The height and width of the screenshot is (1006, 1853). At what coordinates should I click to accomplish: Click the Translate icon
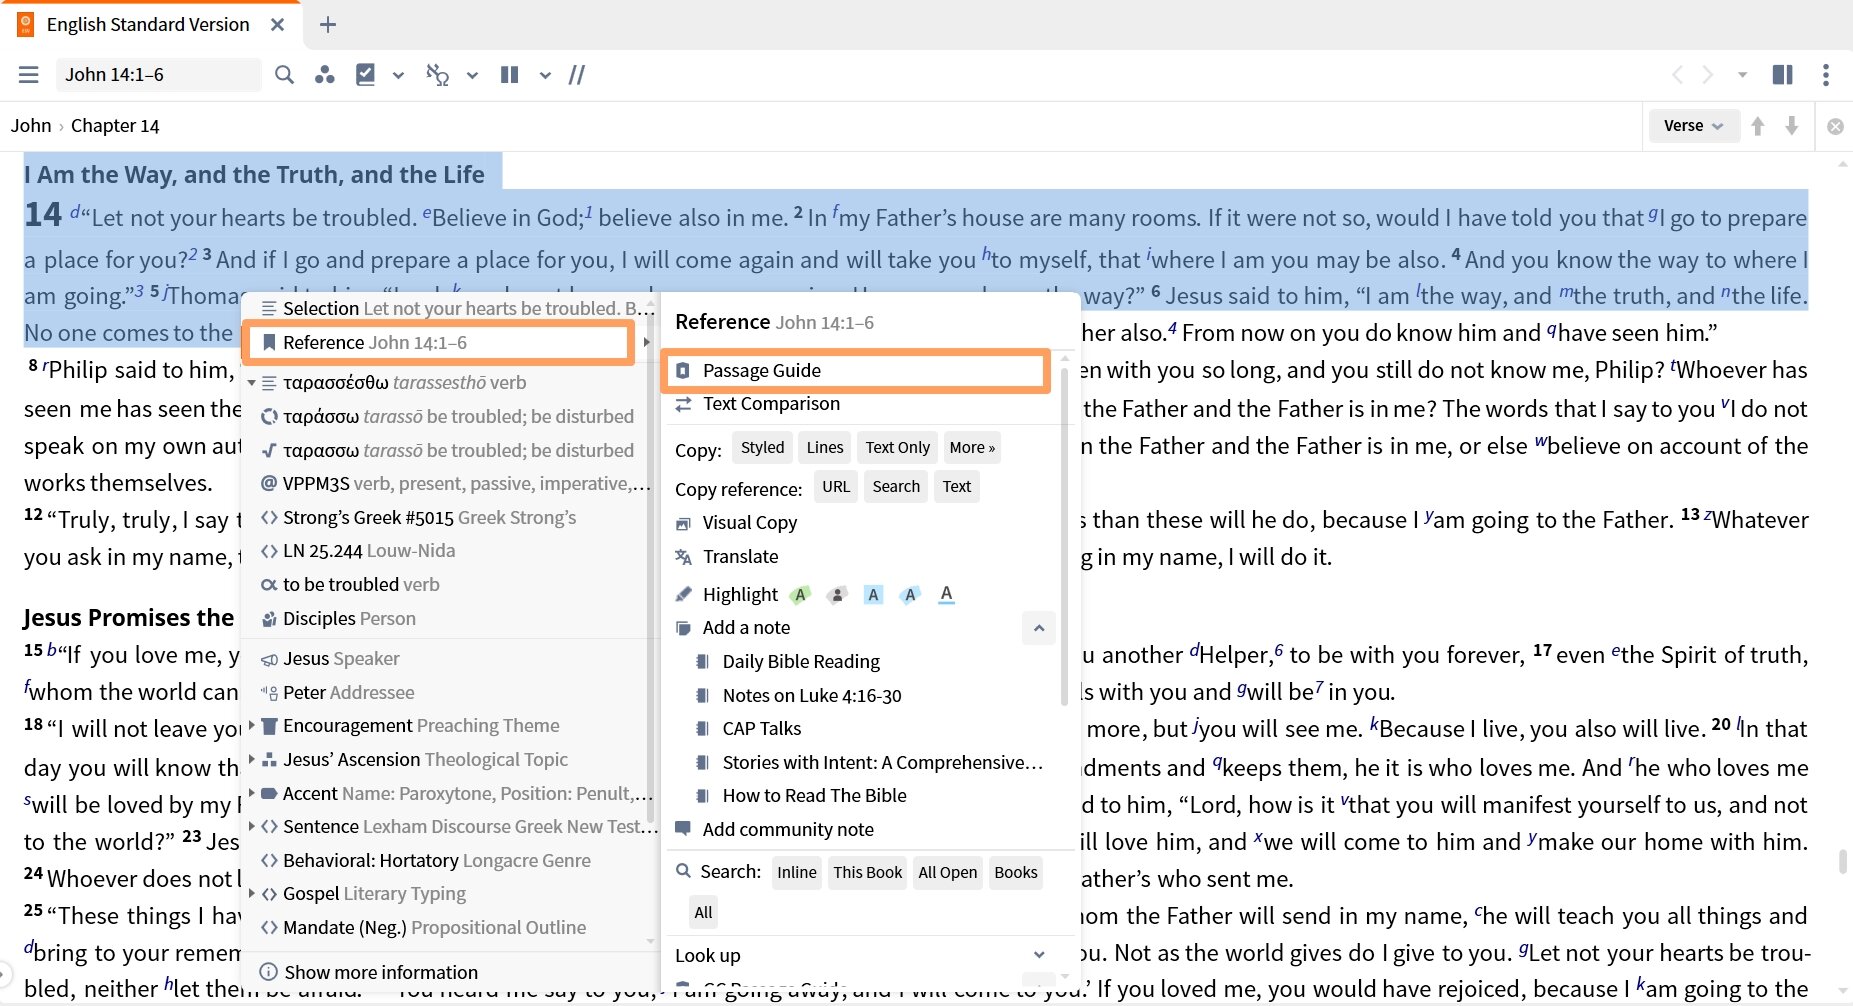click(684, 557)
